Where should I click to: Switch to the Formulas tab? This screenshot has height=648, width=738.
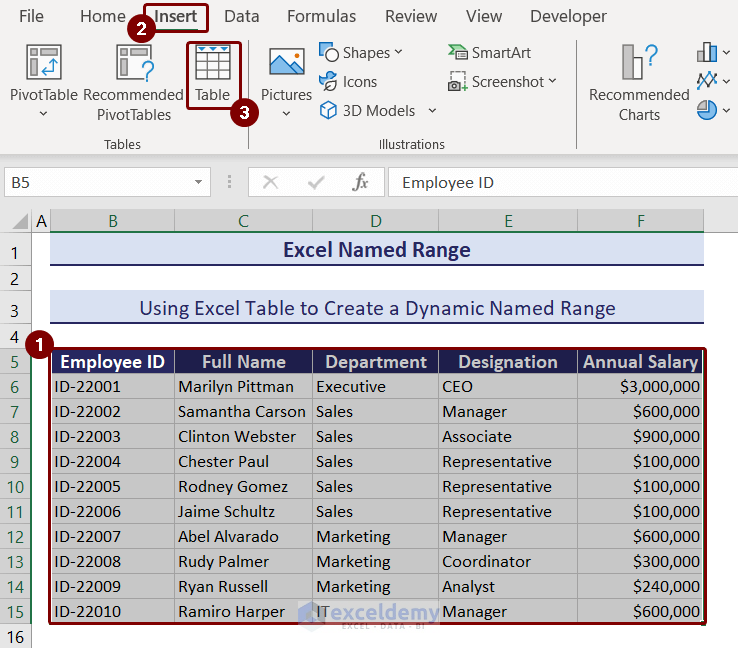pyautogui.click(x=321, y=16)
